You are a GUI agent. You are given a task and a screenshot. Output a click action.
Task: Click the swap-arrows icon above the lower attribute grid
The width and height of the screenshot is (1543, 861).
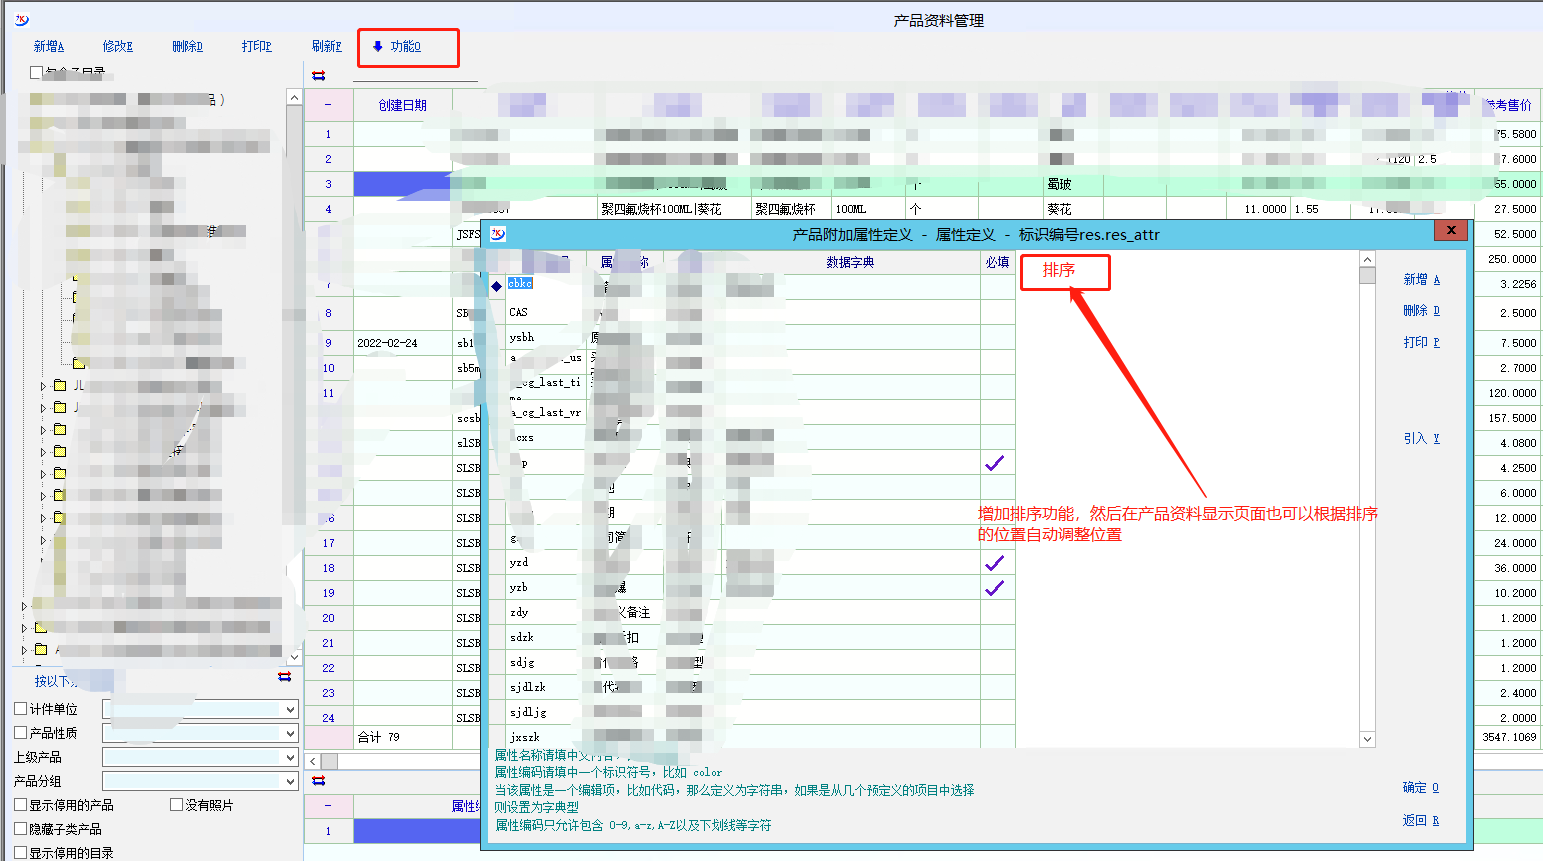pyautogui.click(x=318, y=780)
